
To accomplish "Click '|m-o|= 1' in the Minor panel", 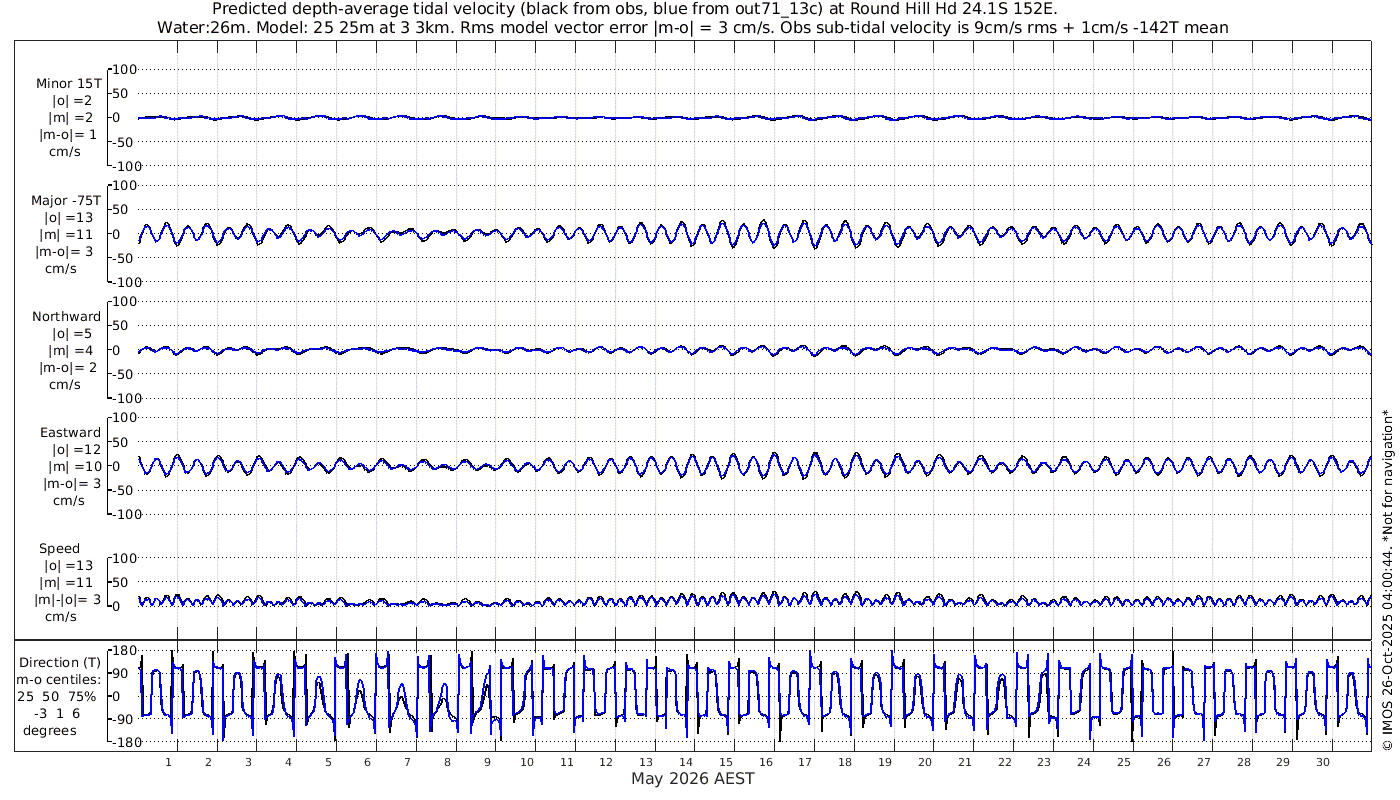I will [69, 135].
